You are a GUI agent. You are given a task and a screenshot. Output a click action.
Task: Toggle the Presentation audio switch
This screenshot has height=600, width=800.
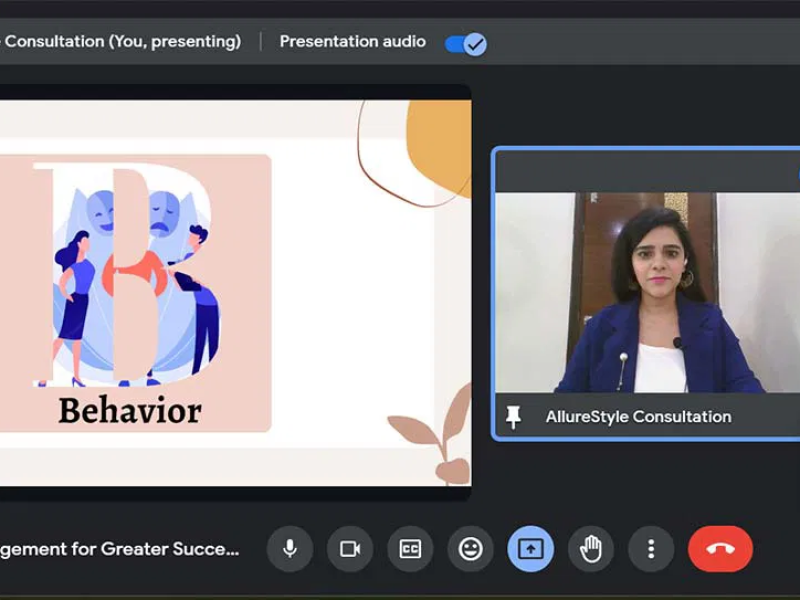pos(466,44)
